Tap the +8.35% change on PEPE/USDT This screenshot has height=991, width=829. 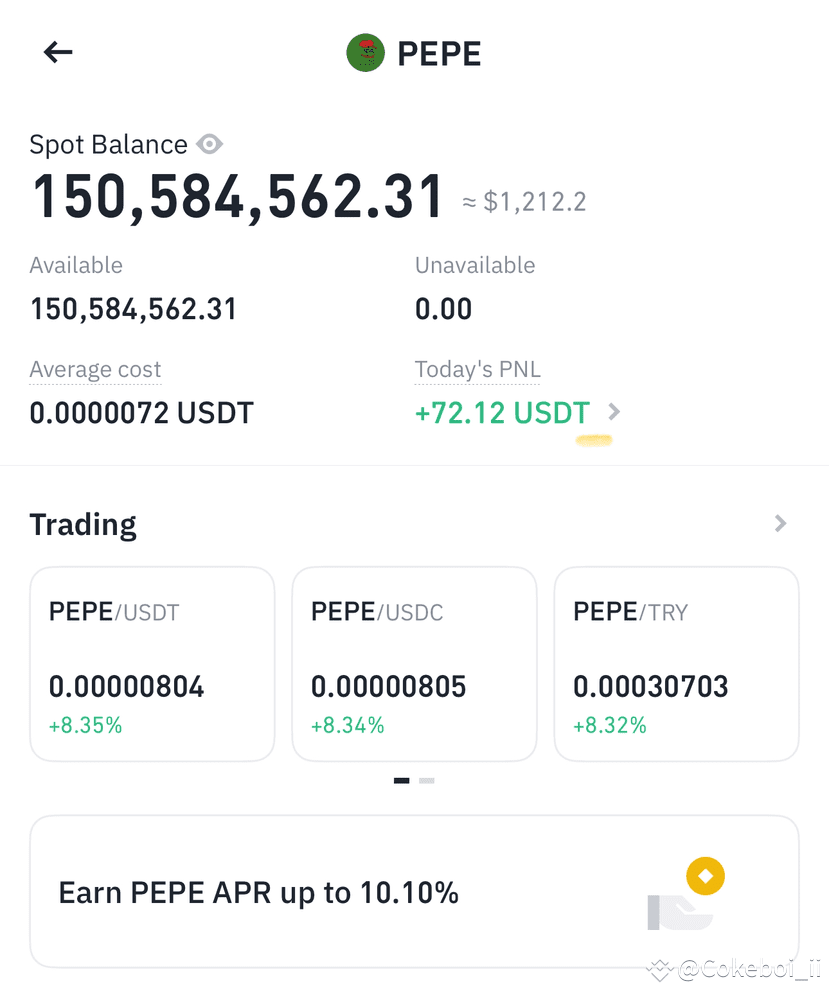pos(85,725)
